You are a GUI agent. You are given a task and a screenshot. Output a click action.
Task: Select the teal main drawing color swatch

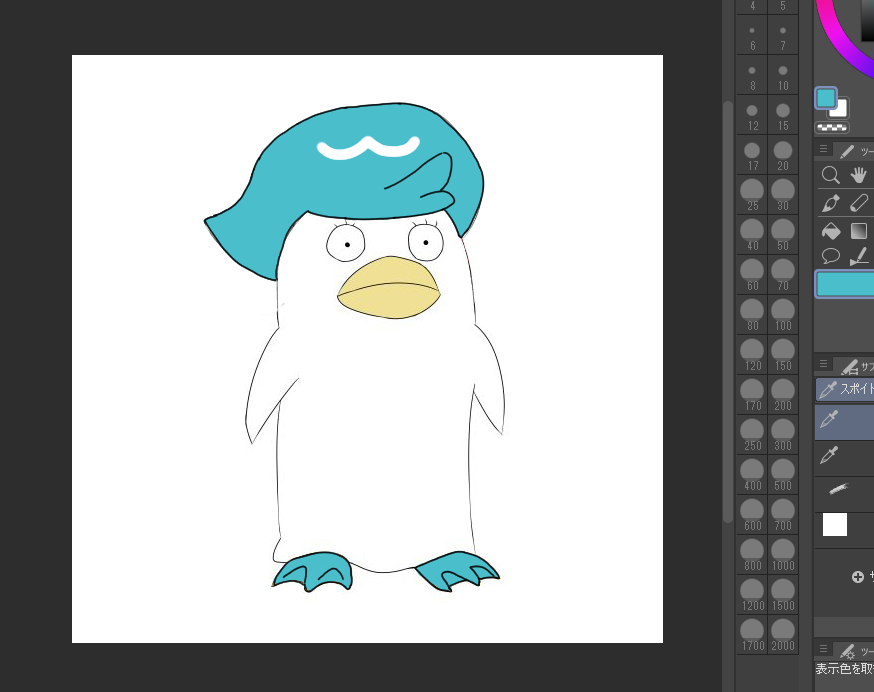click(x=826, y=98)
